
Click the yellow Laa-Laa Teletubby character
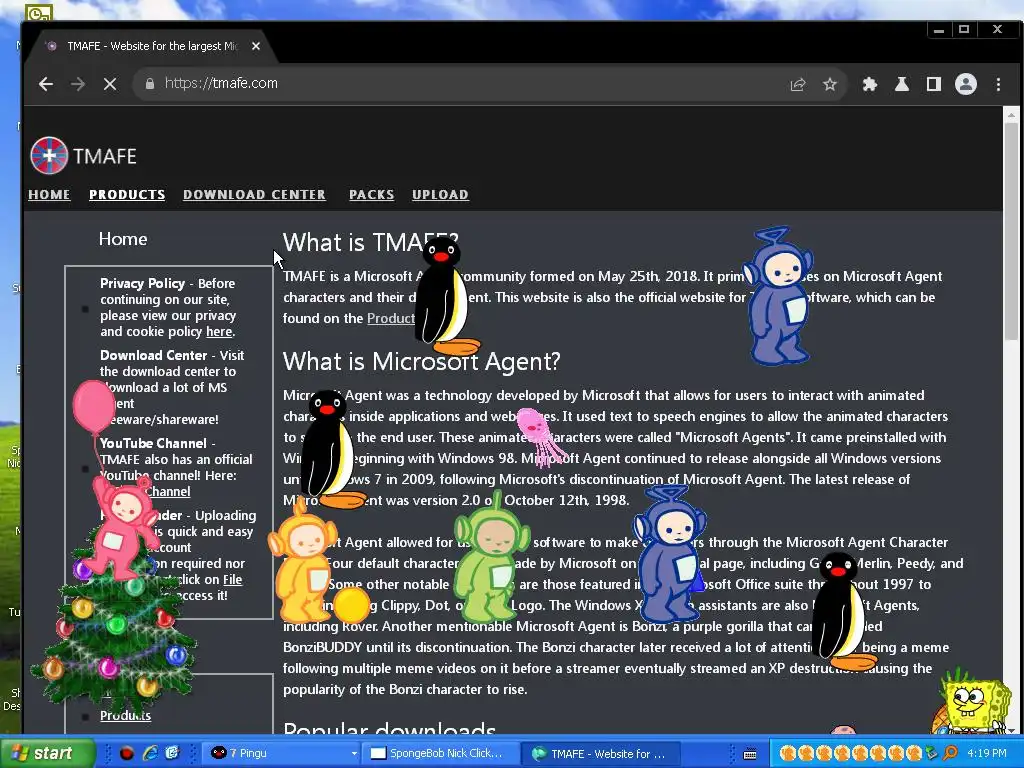(302, 562)
